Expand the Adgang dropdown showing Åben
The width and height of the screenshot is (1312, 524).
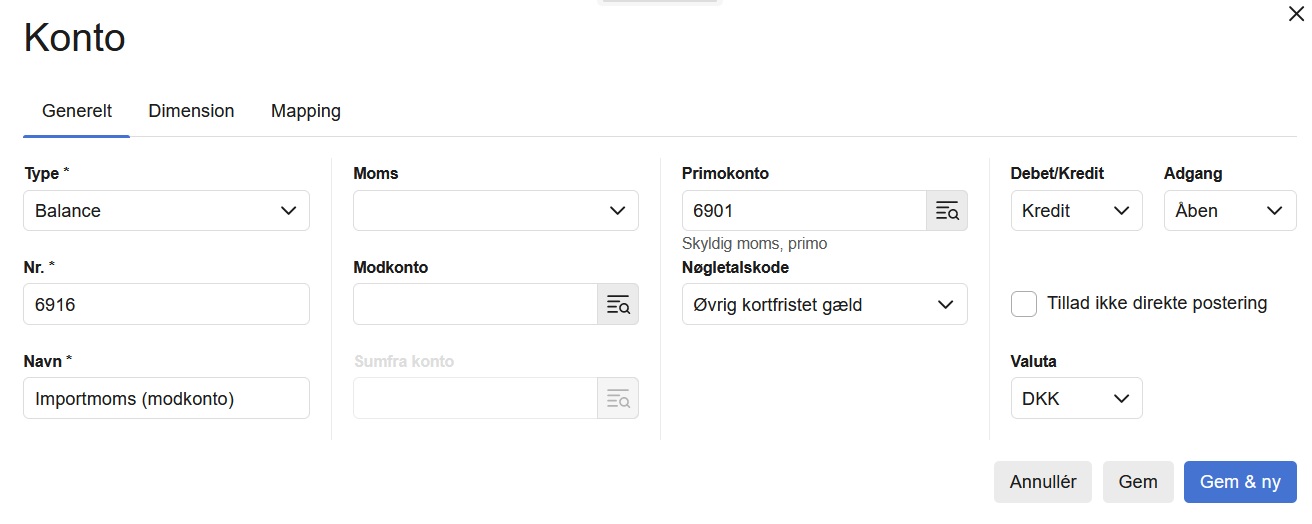(x=1230, y=211)
